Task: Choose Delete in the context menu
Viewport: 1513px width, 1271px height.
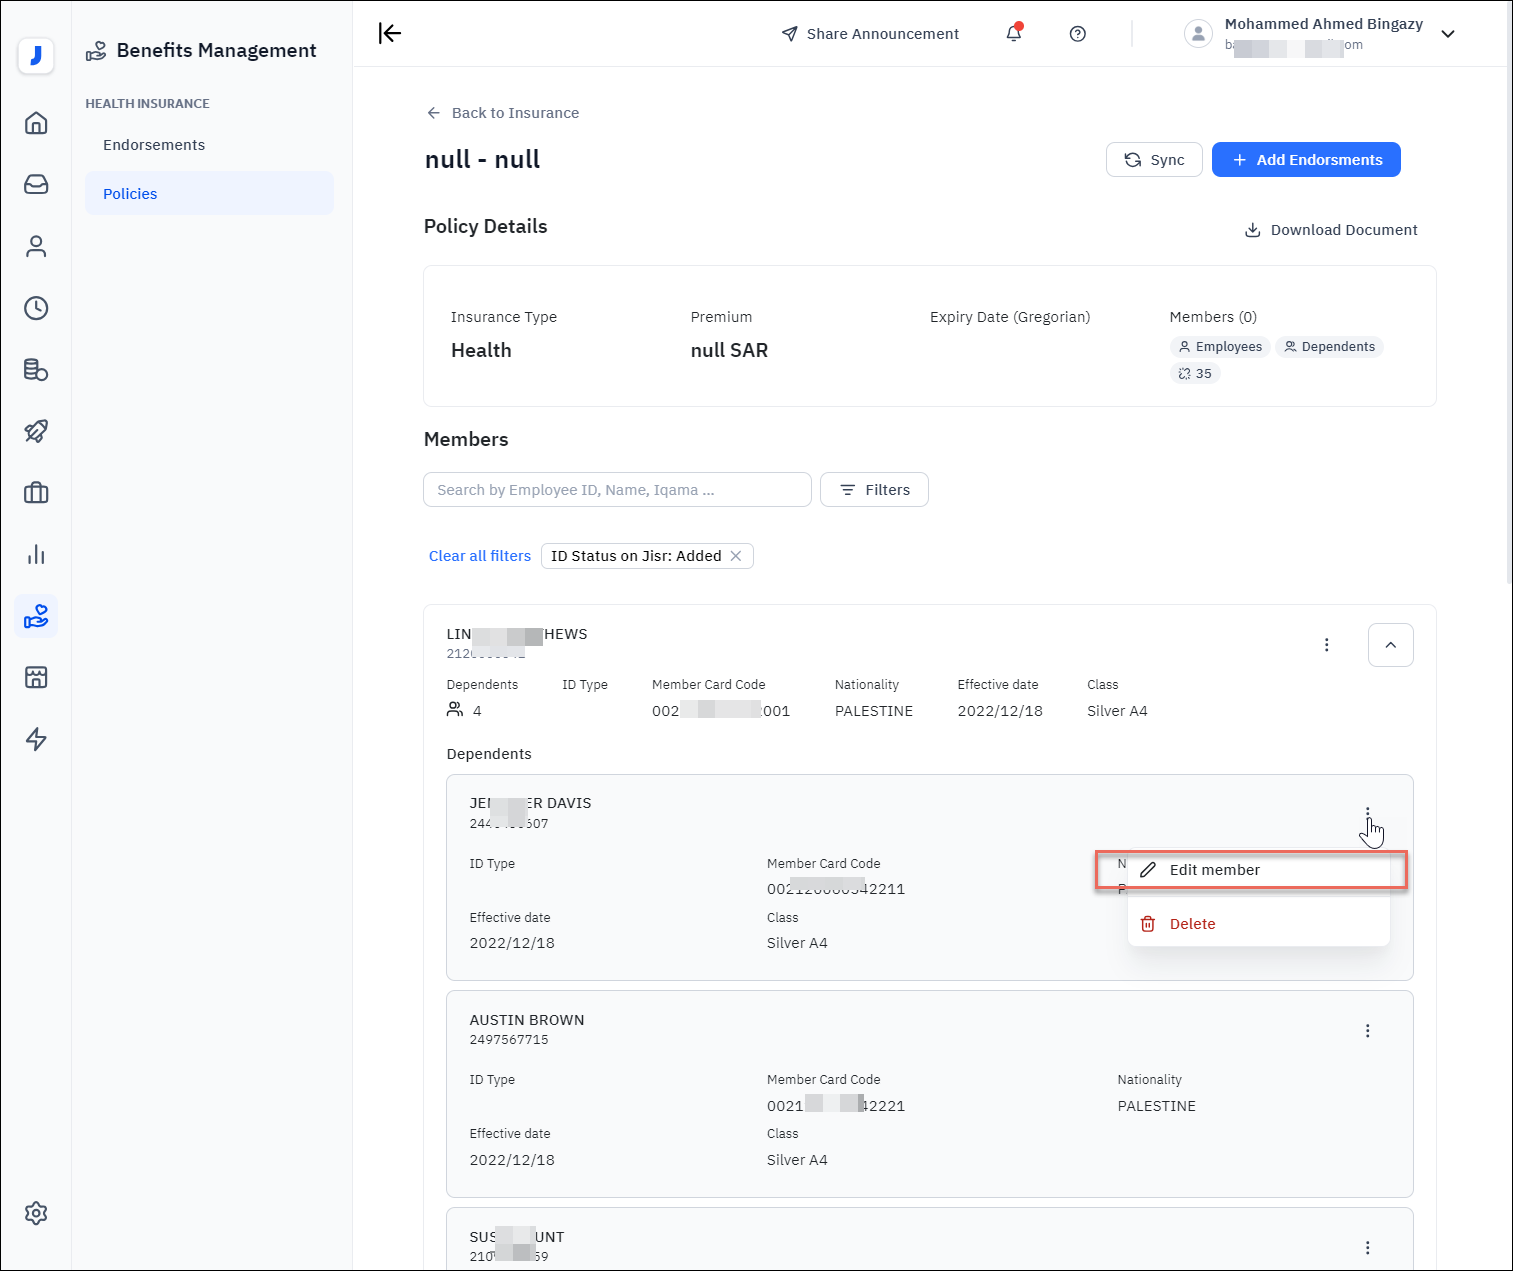Action: (x=1192, y=924)
